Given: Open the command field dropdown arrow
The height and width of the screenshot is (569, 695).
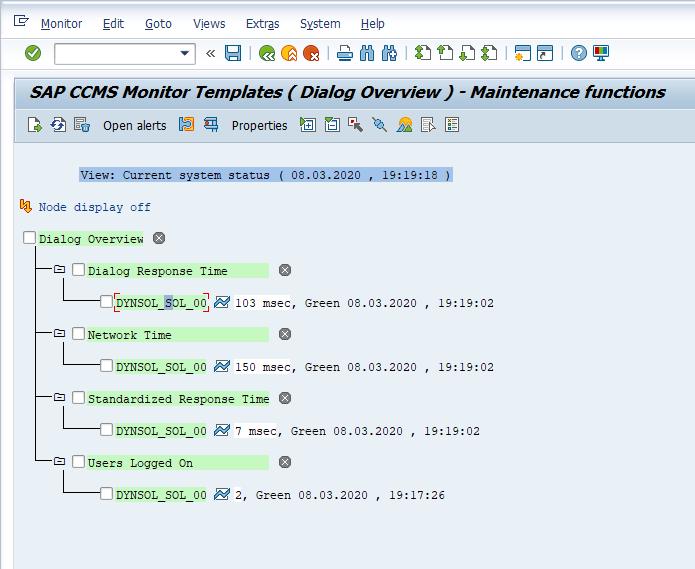Looking at the screenshot, I should click(184, 54).
